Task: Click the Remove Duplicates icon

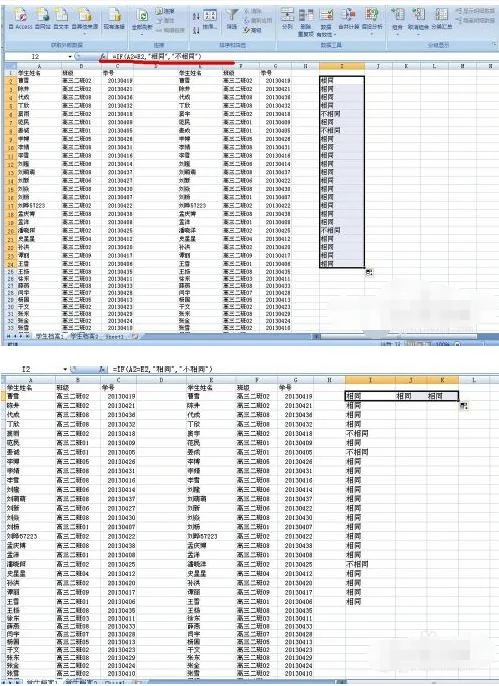Action: (x=306, y=22)
